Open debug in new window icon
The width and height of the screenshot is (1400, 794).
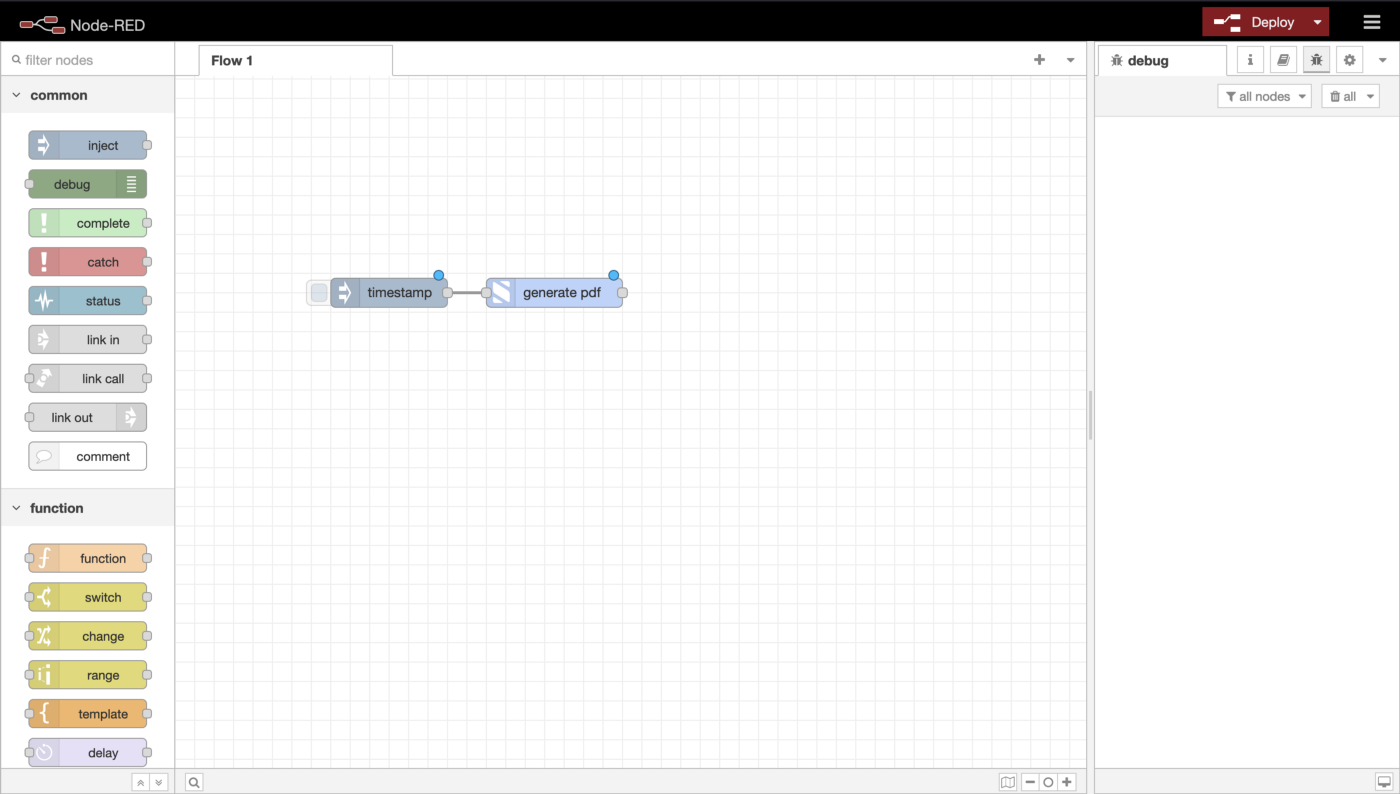coord(1383,782)
